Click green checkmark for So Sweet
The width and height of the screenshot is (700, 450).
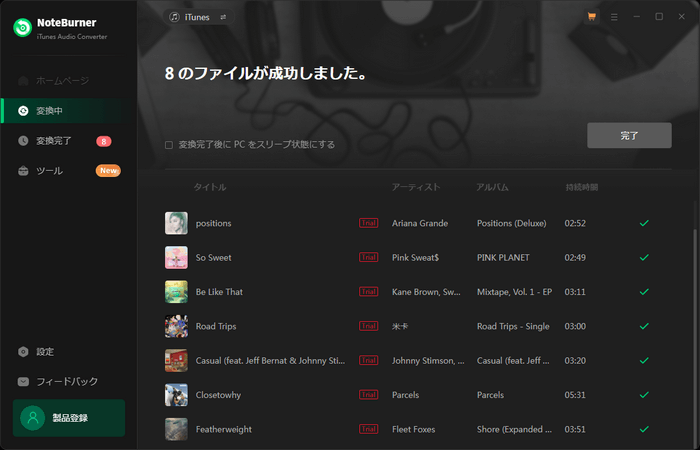(x=644, y=257)
